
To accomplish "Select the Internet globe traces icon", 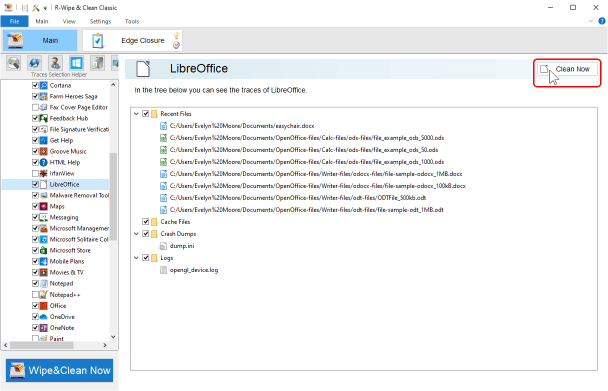I will pos(35,63).
